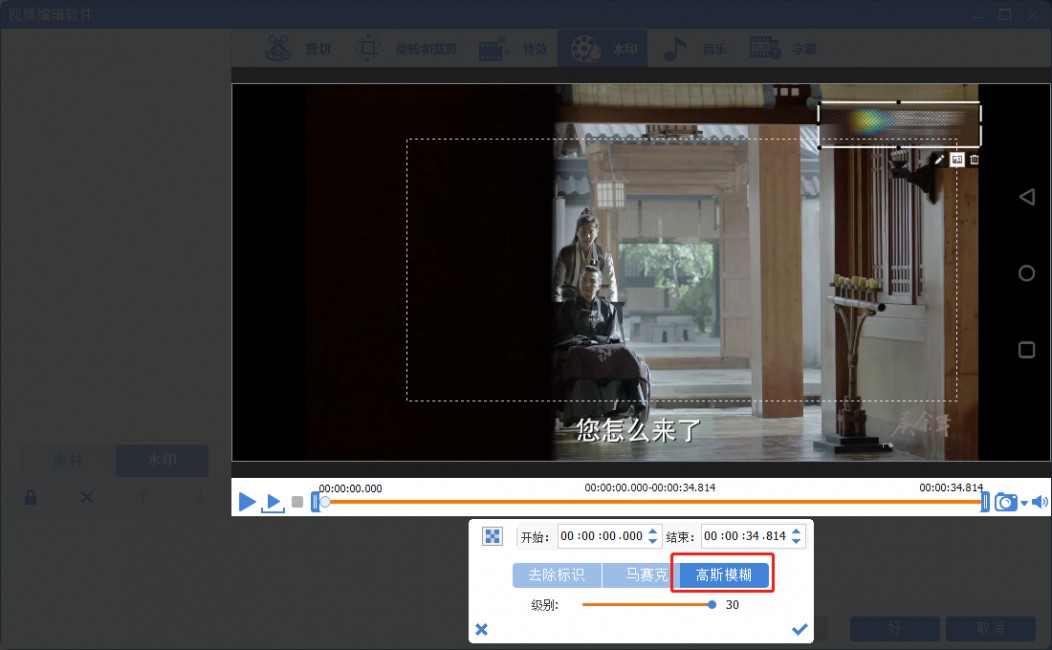1052x650 pixels.
Task: Decrease the 结束 end time value
Action: pyautogui.click(x=796, y=541)
